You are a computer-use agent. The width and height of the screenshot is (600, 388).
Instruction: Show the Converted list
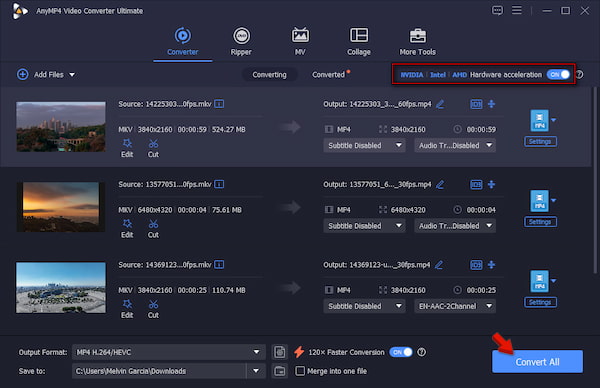(x=328, y=75)
